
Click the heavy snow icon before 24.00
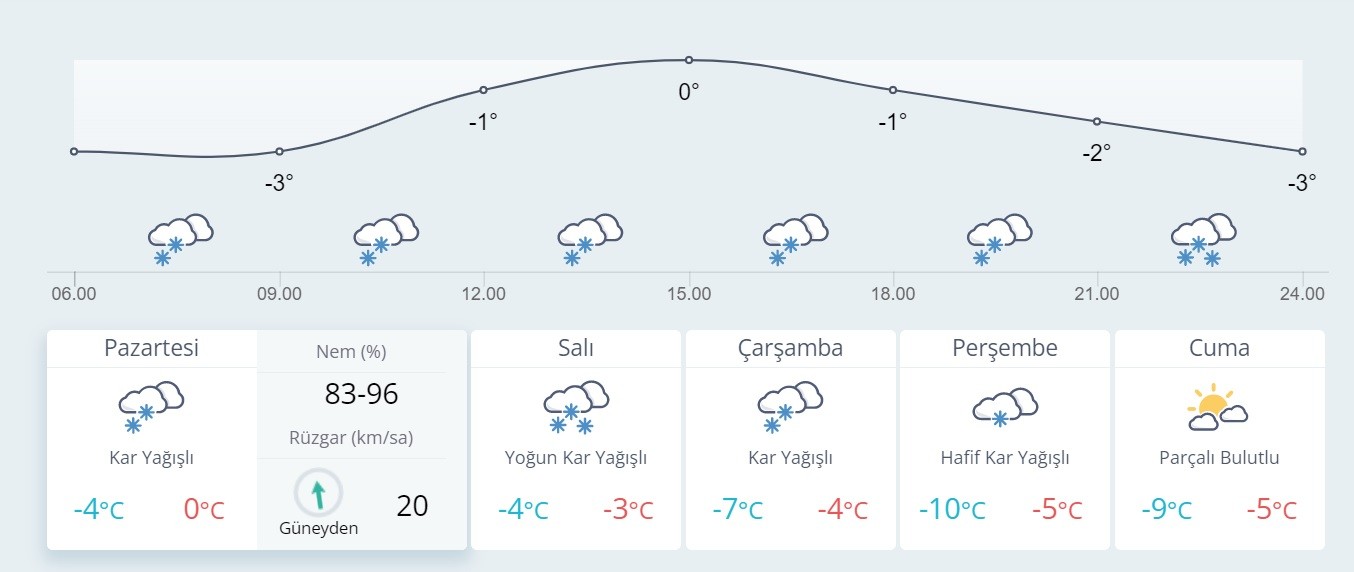click(1203, 240)
